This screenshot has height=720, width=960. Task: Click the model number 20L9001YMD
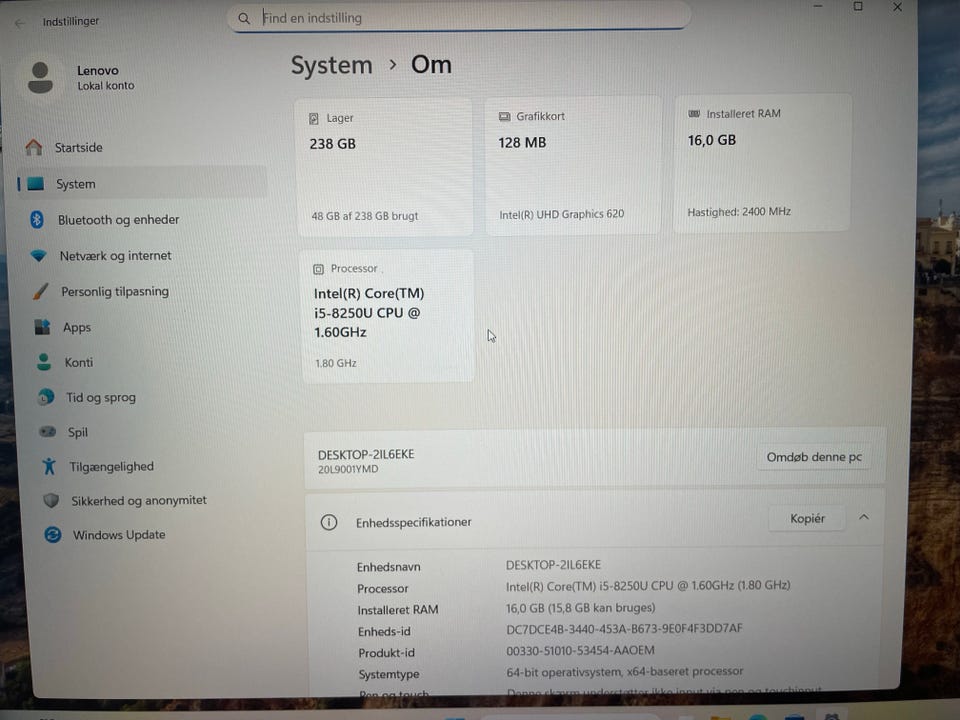click(348, 470)
